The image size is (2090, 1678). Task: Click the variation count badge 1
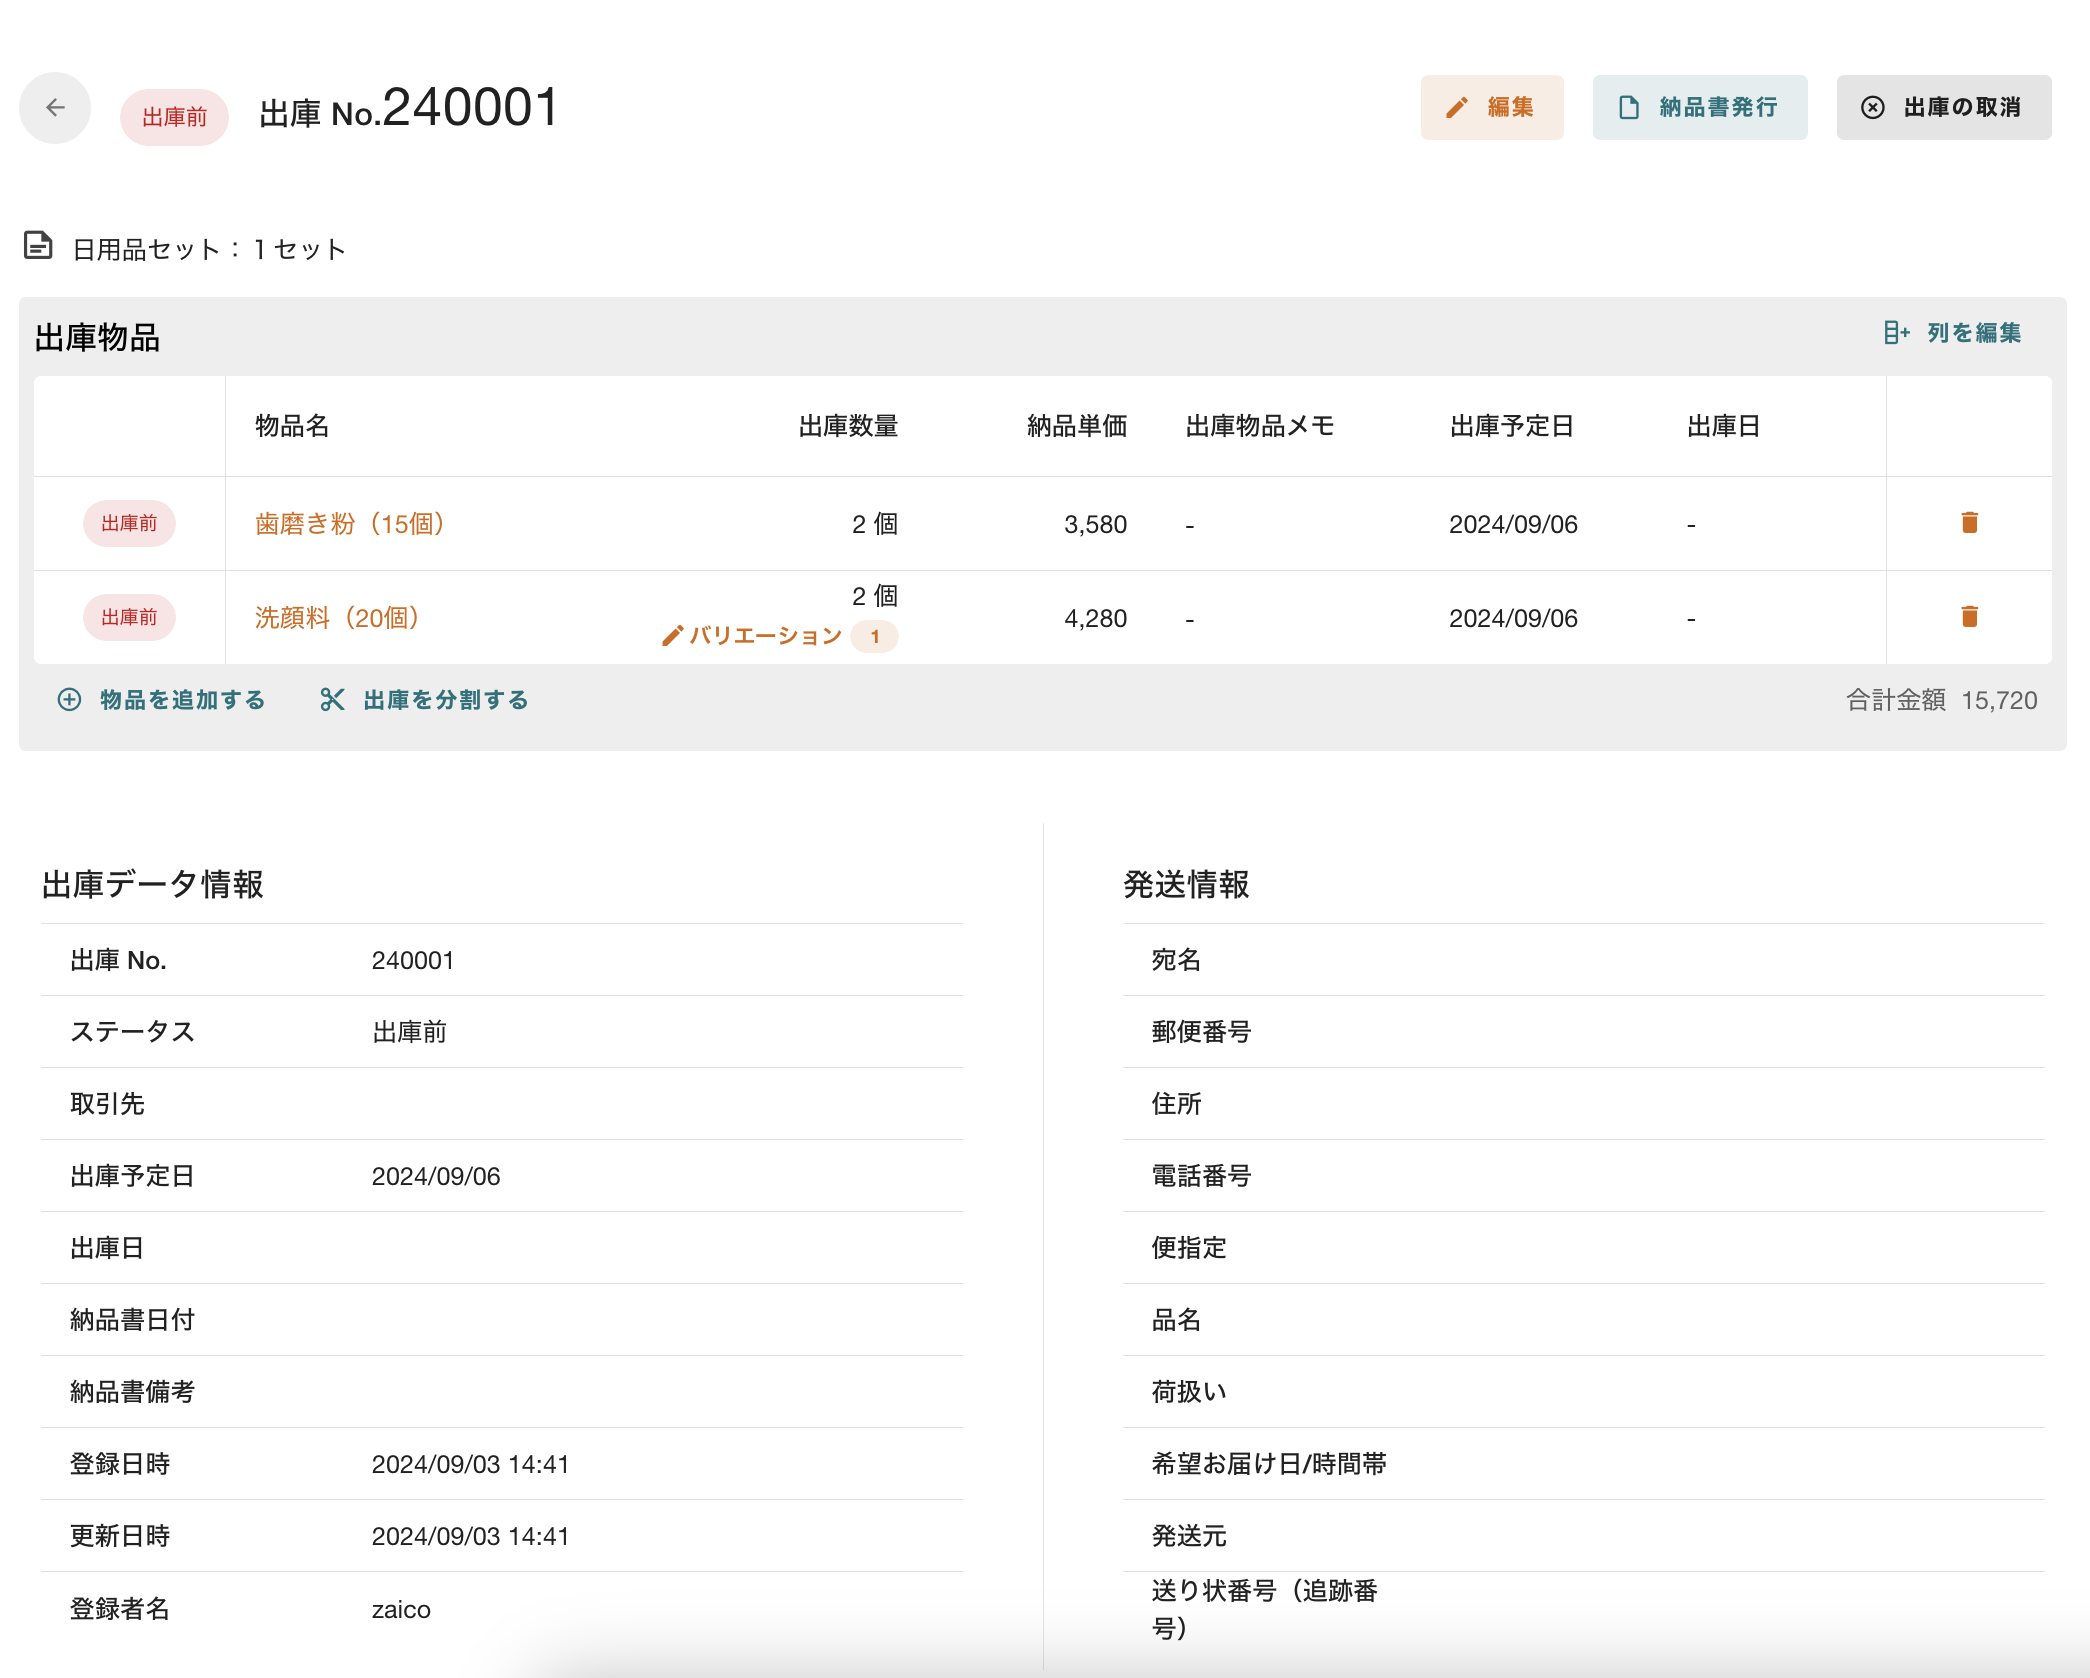tap(875, 636)
